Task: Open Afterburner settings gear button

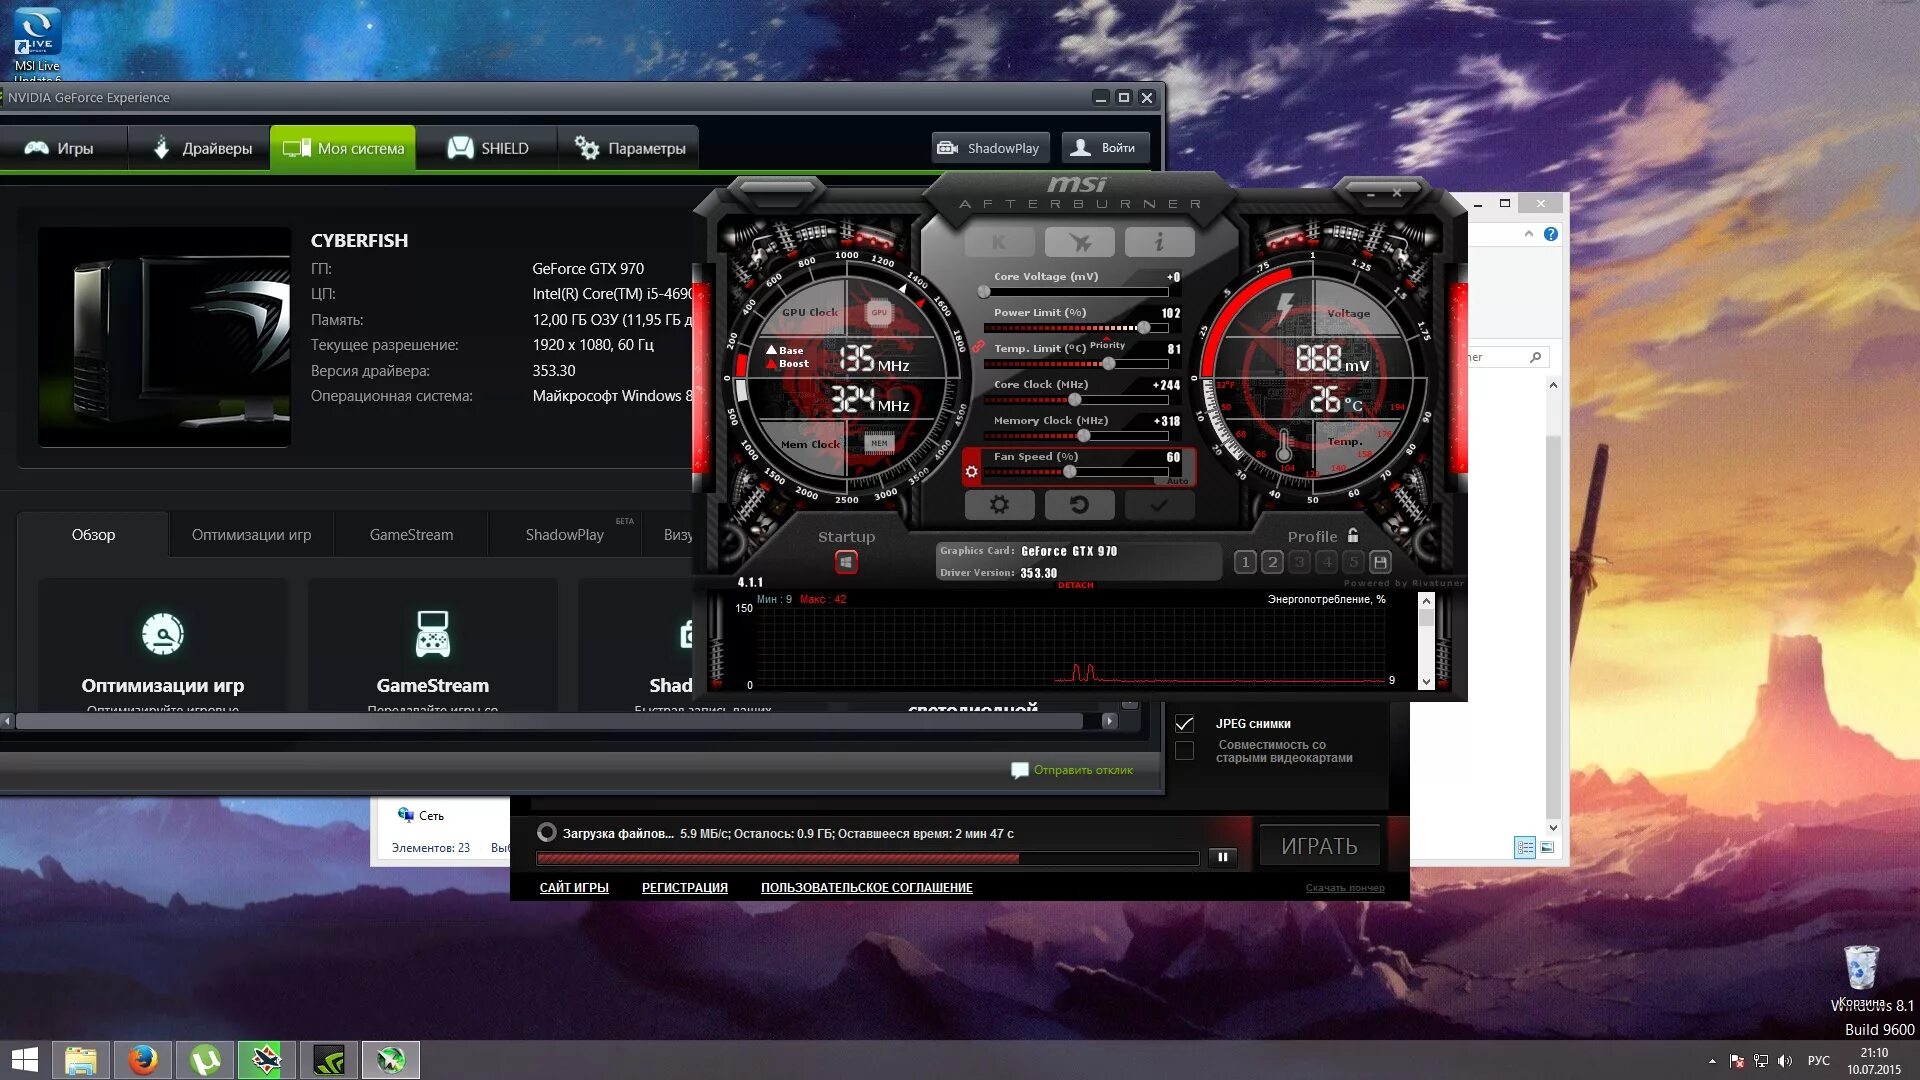Action: (999, 505)
